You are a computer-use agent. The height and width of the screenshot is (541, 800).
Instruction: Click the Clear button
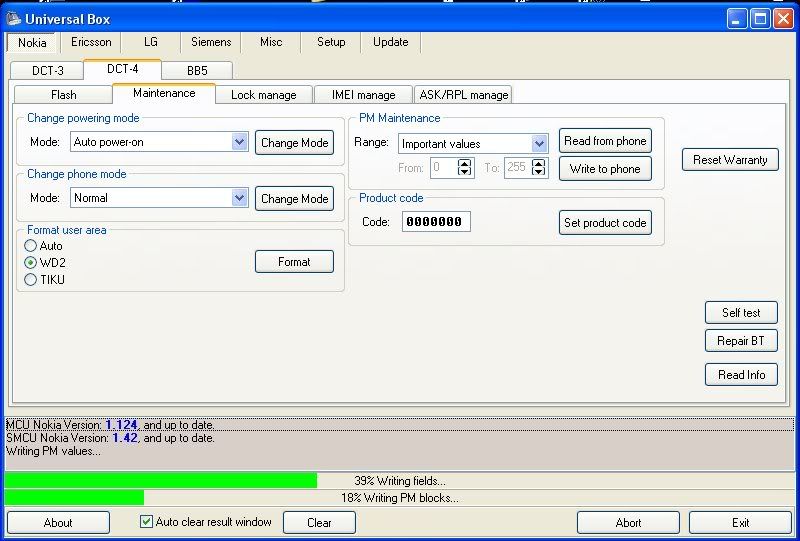coord(319,523)
